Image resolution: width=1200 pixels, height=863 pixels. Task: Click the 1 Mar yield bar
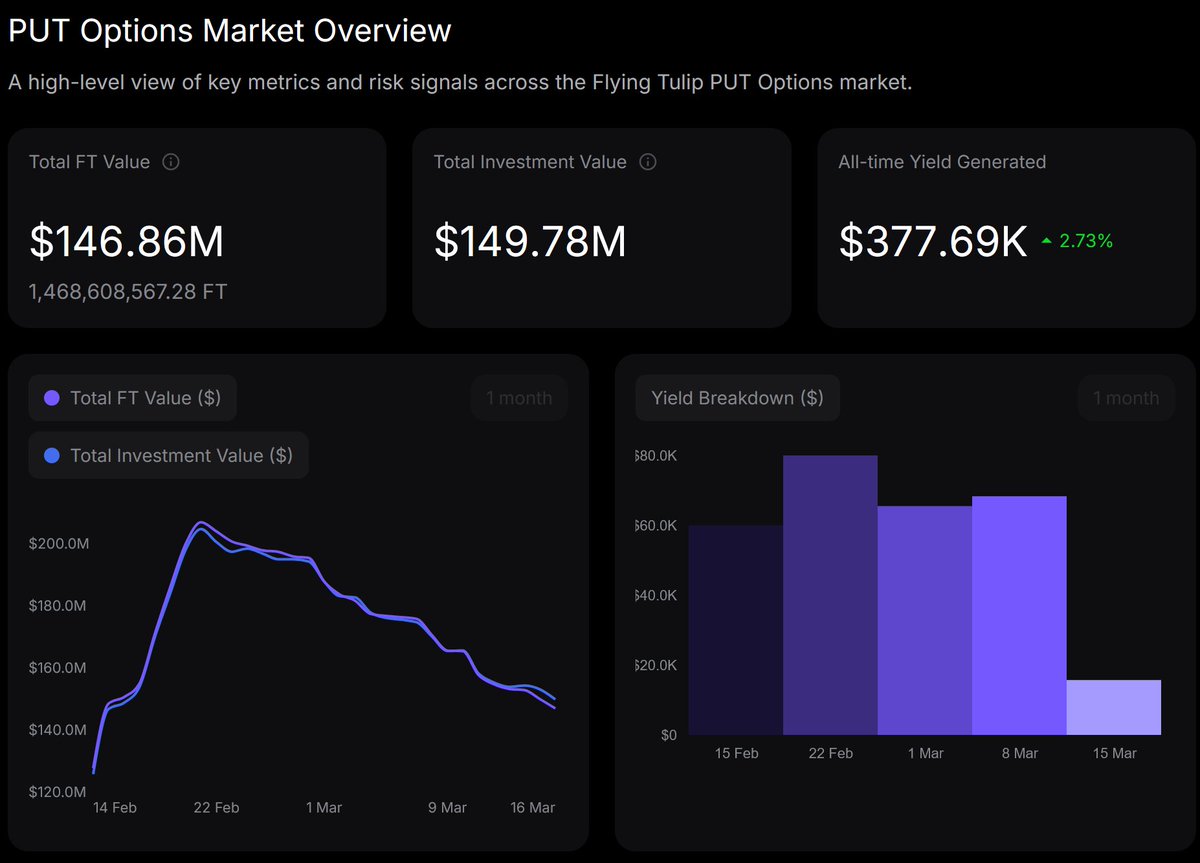coord(925,620)
